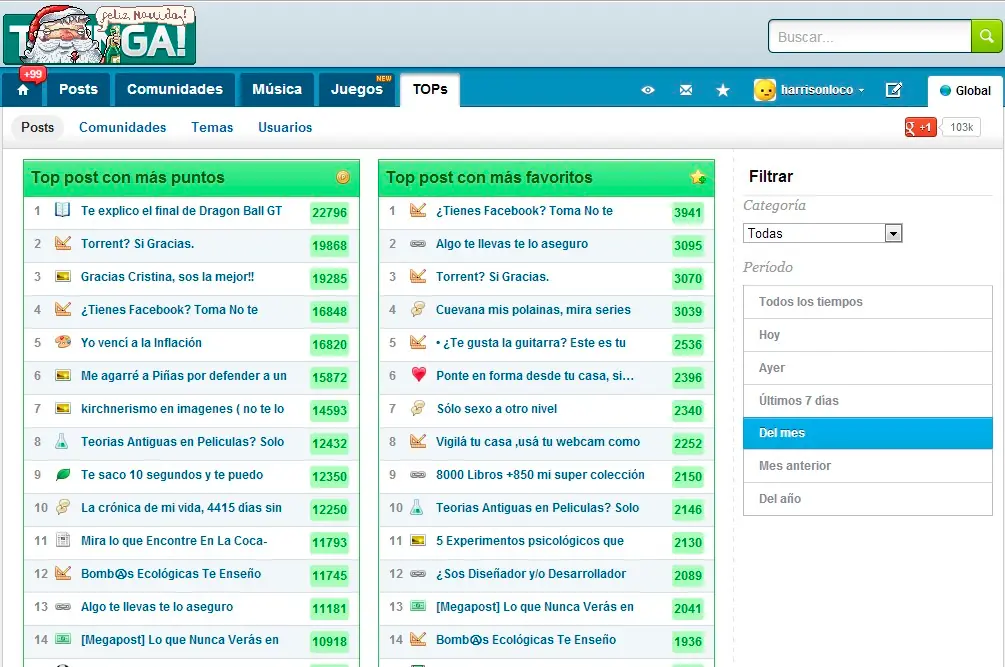Click the Google +1 button
This screenshot has height=667, width=1005.
(x=920, y=127)
